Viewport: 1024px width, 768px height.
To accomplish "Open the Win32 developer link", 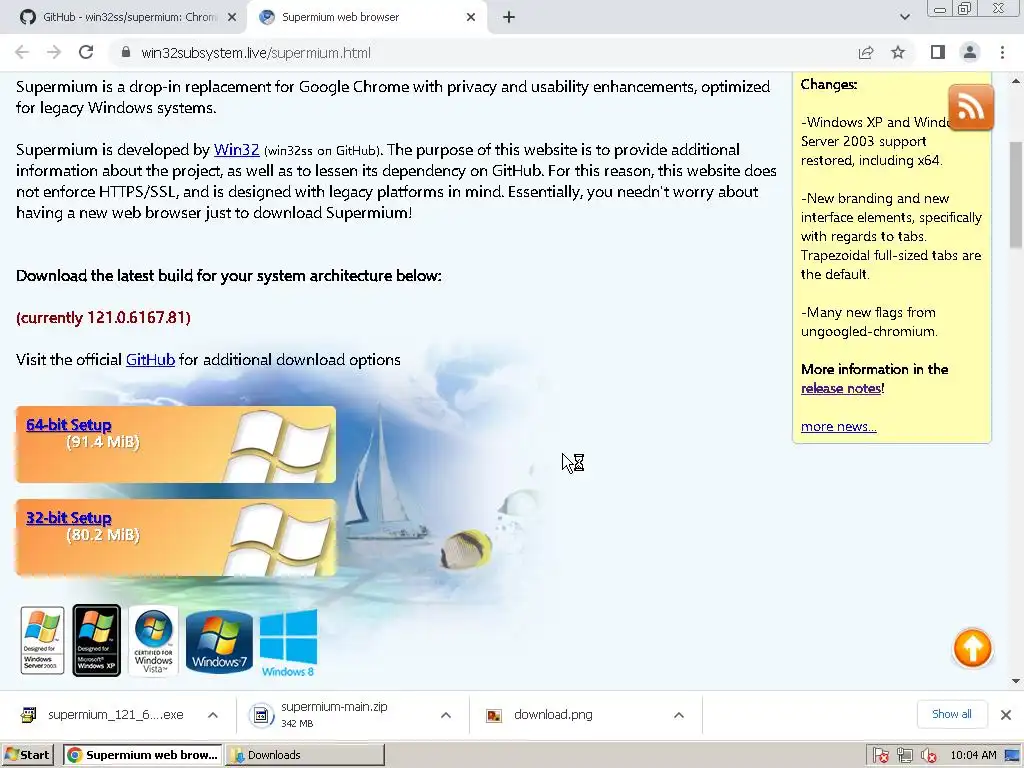I will click(236, 150).
